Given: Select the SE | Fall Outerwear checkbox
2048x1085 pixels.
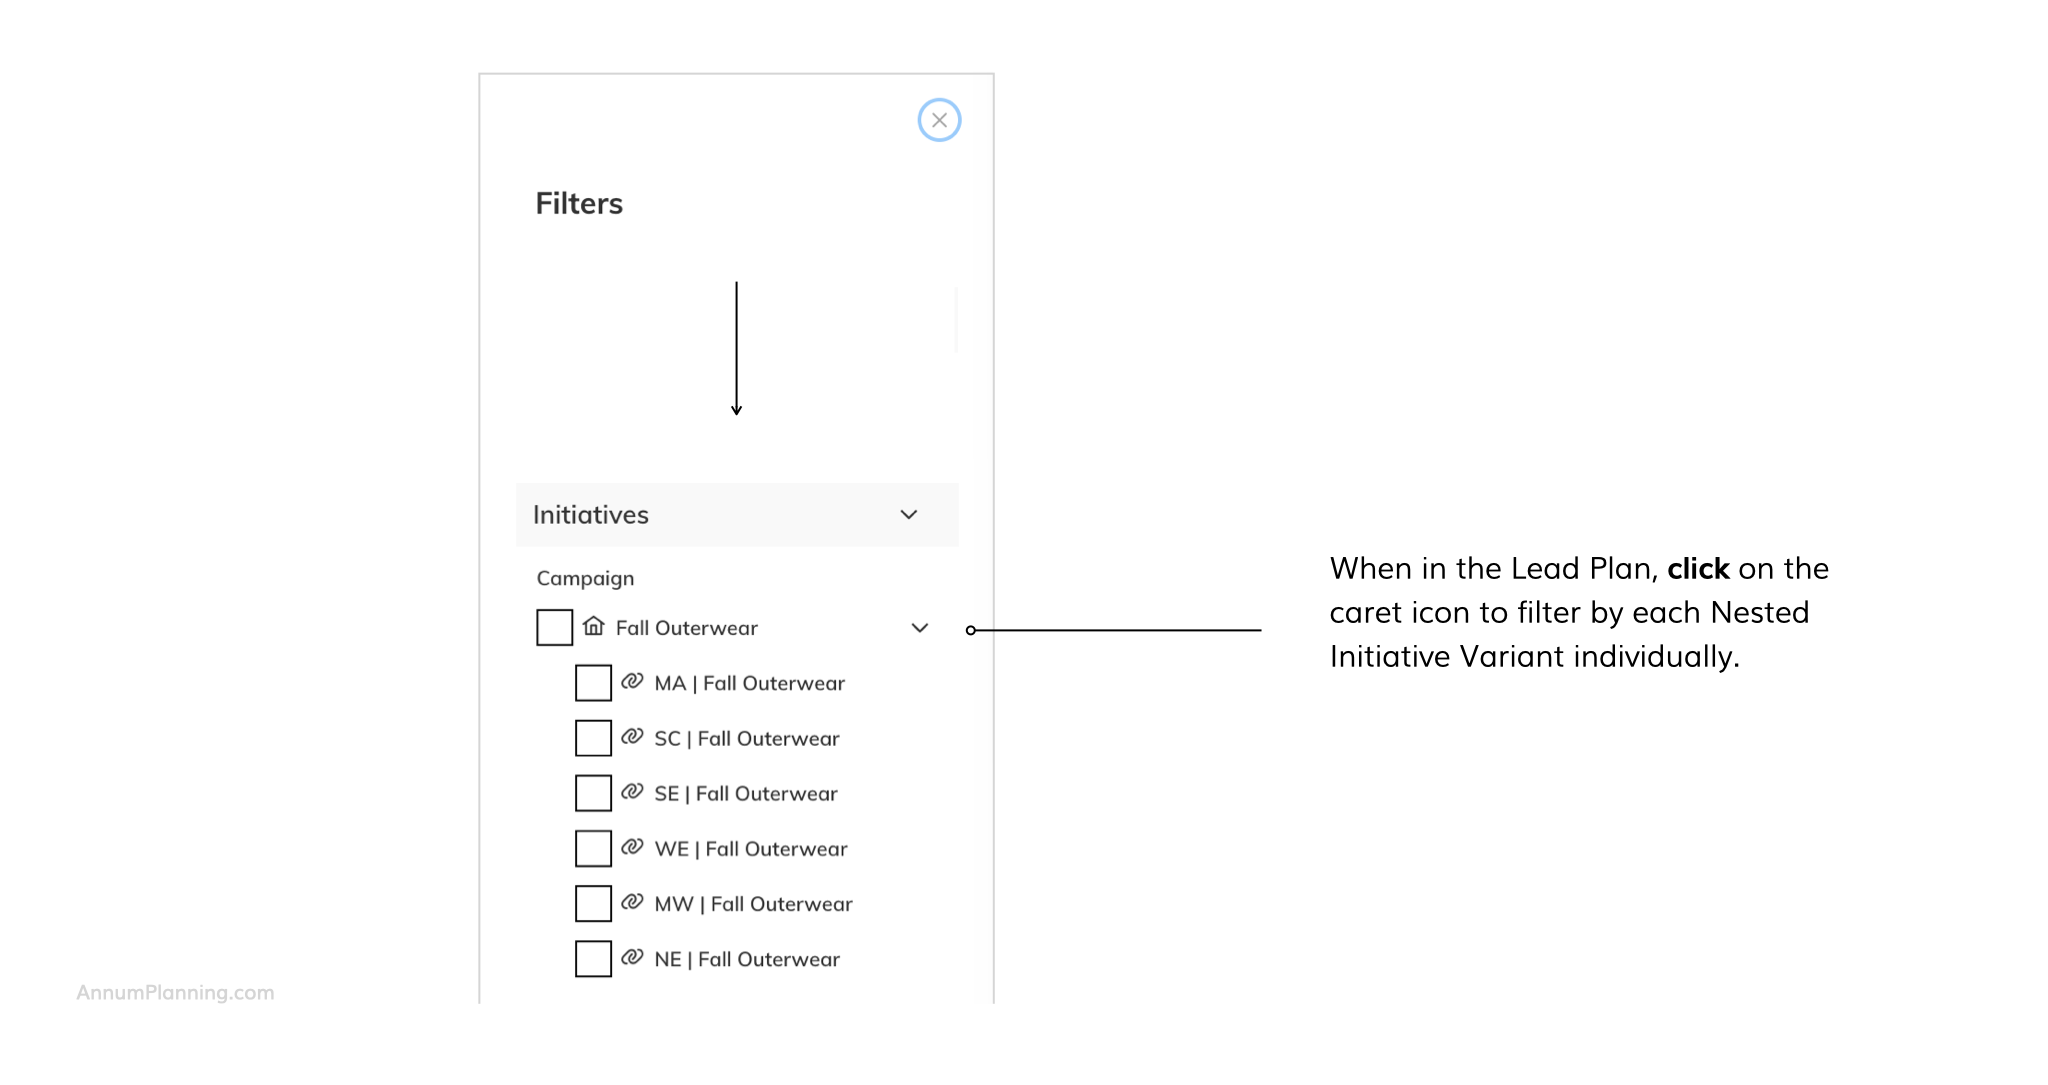Looking at the screenshot, I should 593,793.
